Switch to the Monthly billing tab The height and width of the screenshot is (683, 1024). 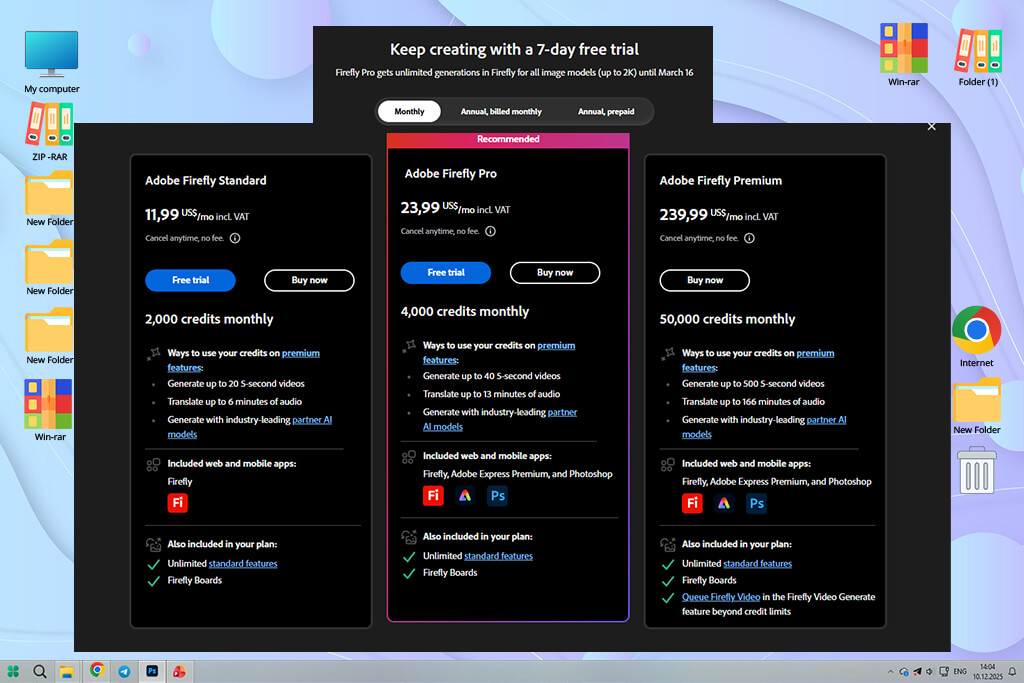(409, 111)
